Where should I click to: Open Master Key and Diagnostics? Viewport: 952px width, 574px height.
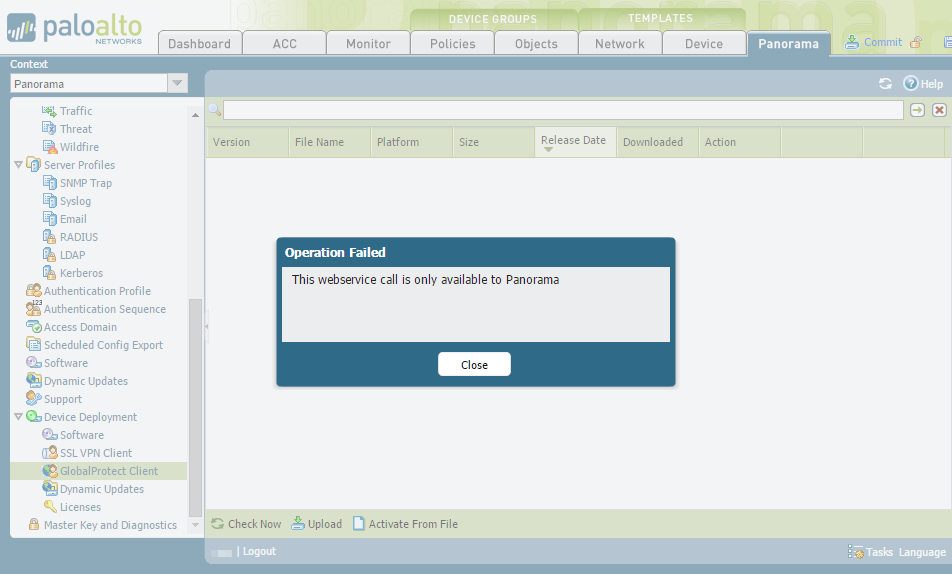point(110,525)
